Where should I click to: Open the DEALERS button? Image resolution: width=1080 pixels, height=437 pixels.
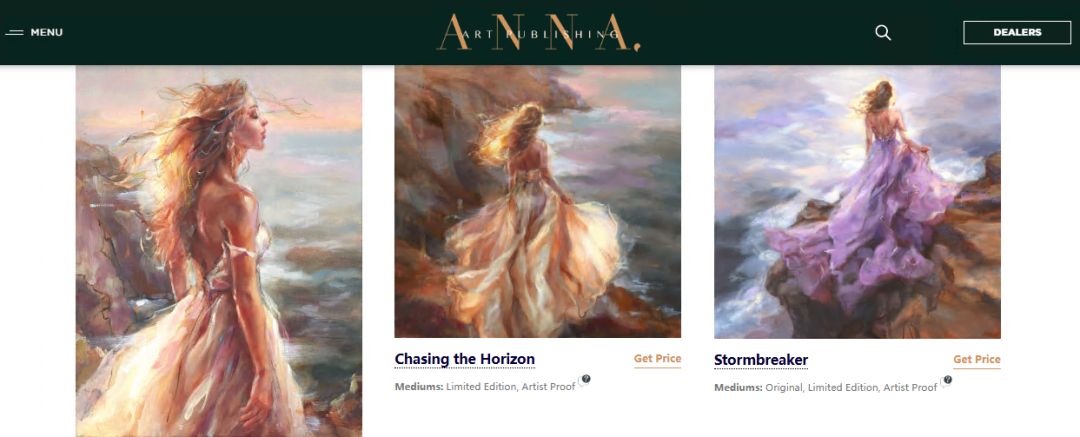(x=1017, y=32)
